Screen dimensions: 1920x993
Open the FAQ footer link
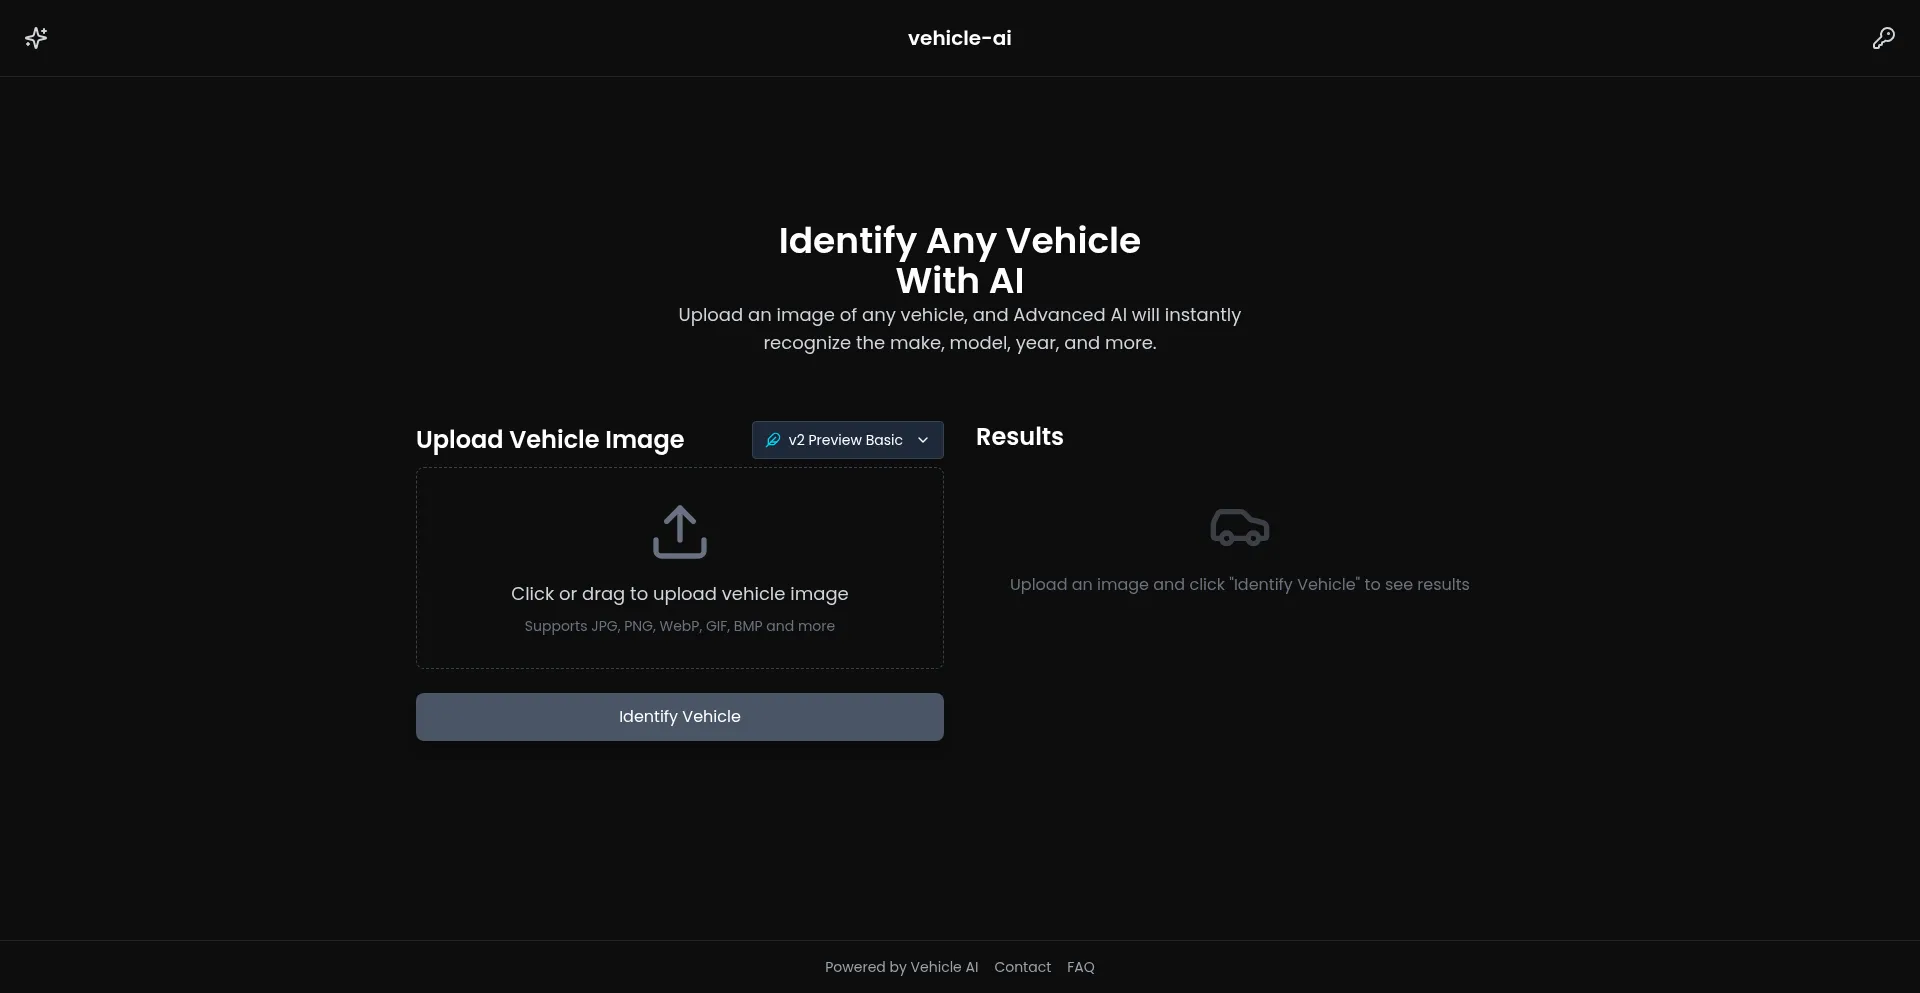click(x=1080, y=967)
